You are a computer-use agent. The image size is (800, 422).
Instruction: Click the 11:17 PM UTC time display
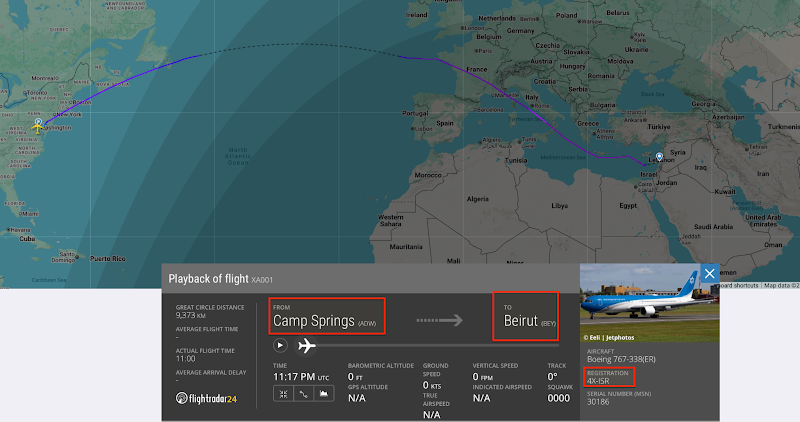click(300, 376)
